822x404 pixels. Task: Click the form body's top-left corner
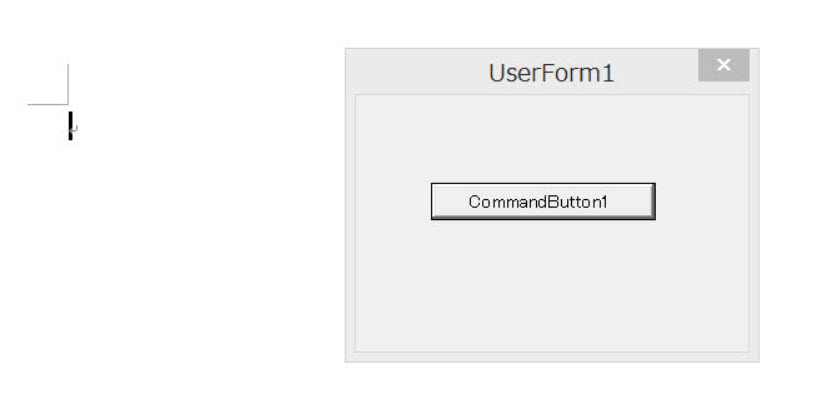358,98
